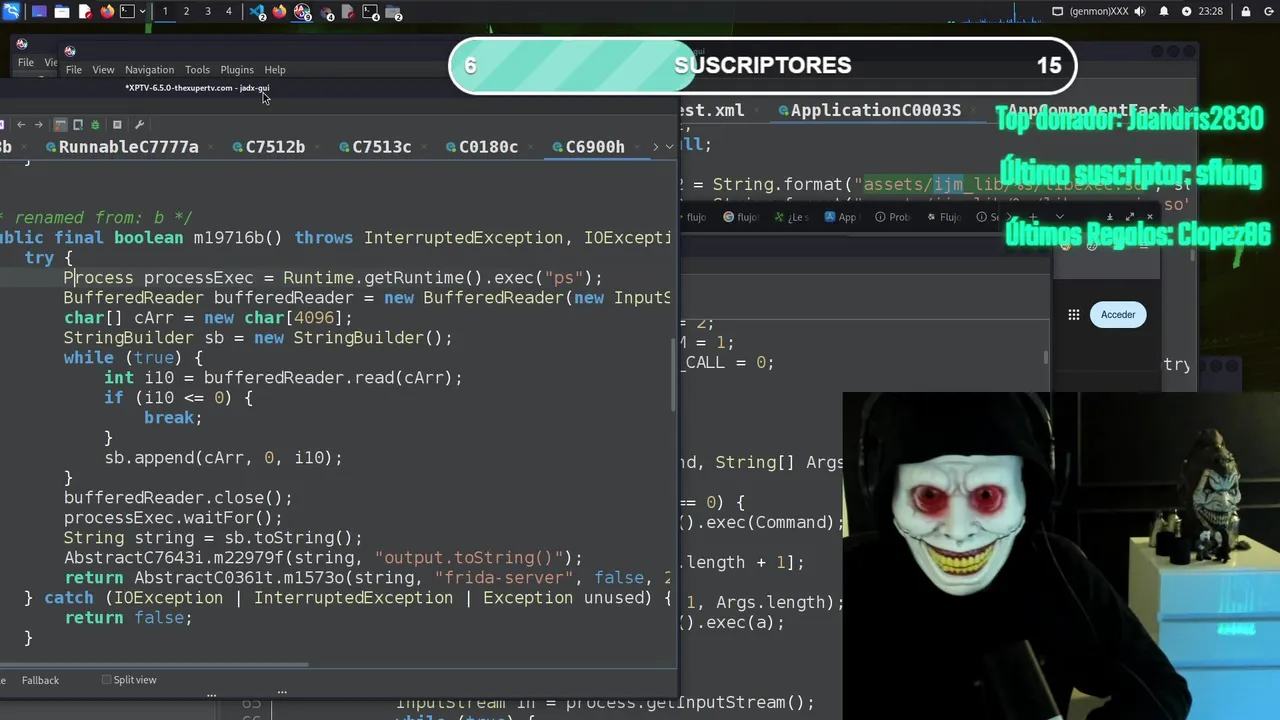Click the highlighted toolbar icon left of the bug

60,125
